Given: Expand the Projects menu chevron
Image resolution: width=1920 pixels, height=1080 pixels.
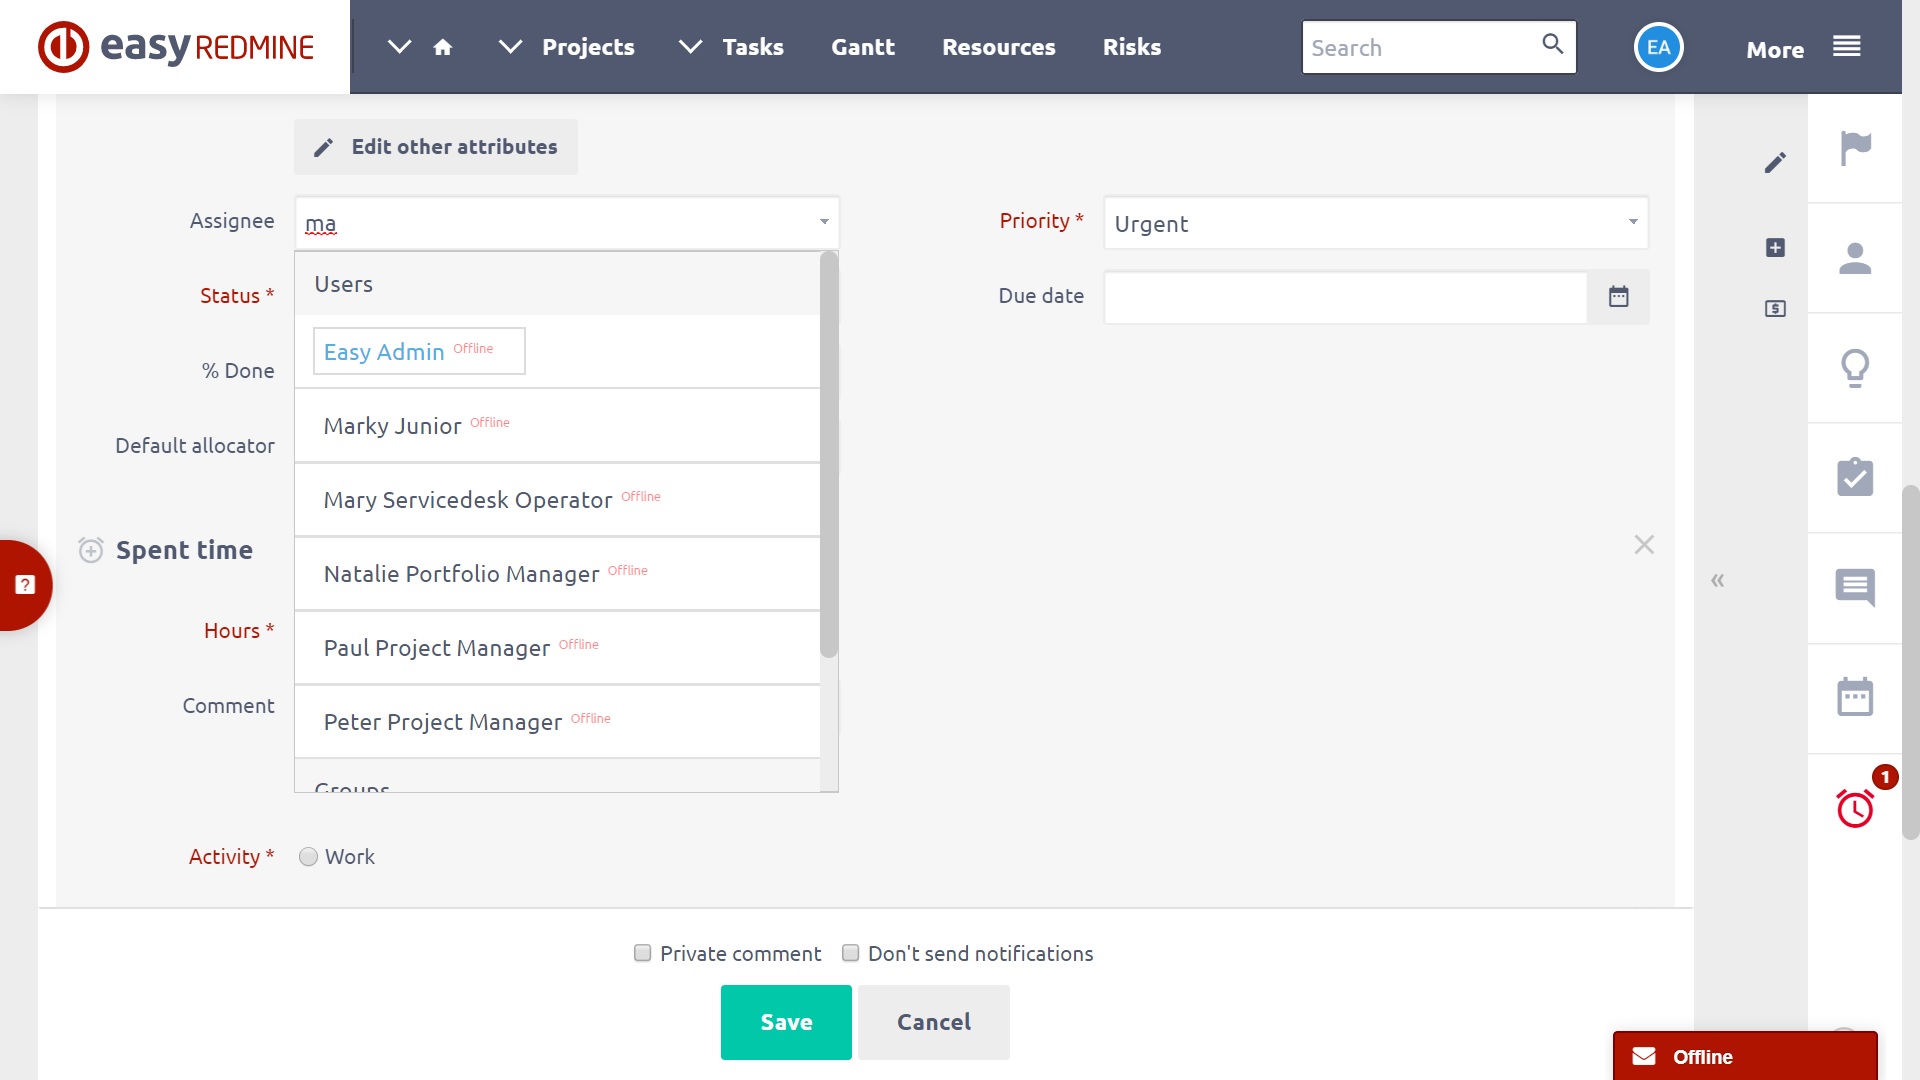Looking at the screenshot, I should point(510,47).
